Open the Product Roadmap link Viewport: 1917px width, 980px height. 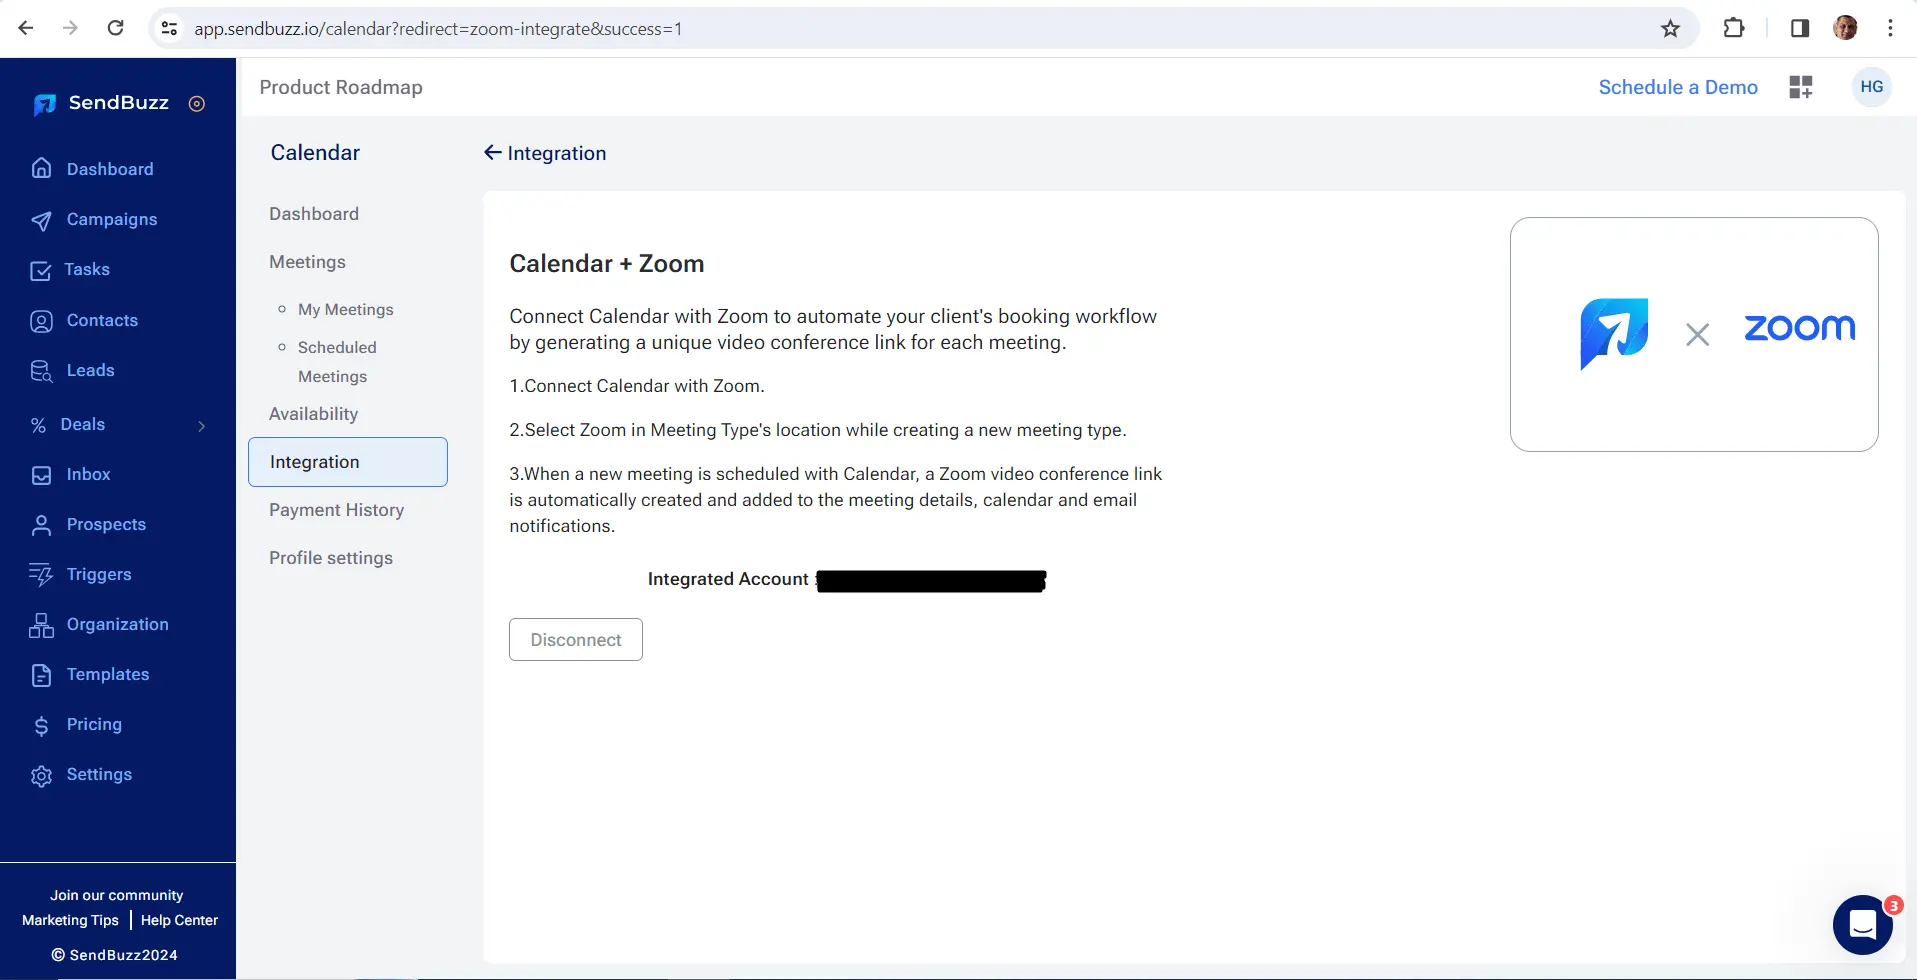click(x=341, y=87)
